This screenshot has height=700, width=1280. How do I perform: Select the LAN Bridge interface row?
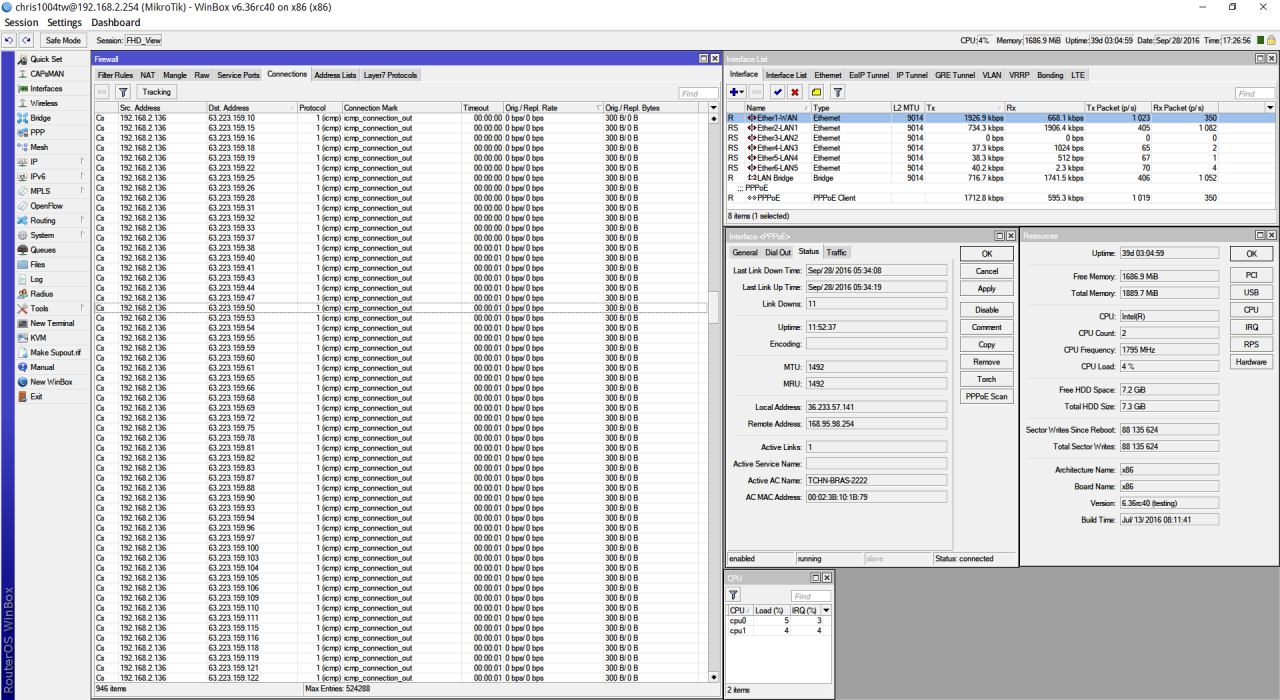1002,177
